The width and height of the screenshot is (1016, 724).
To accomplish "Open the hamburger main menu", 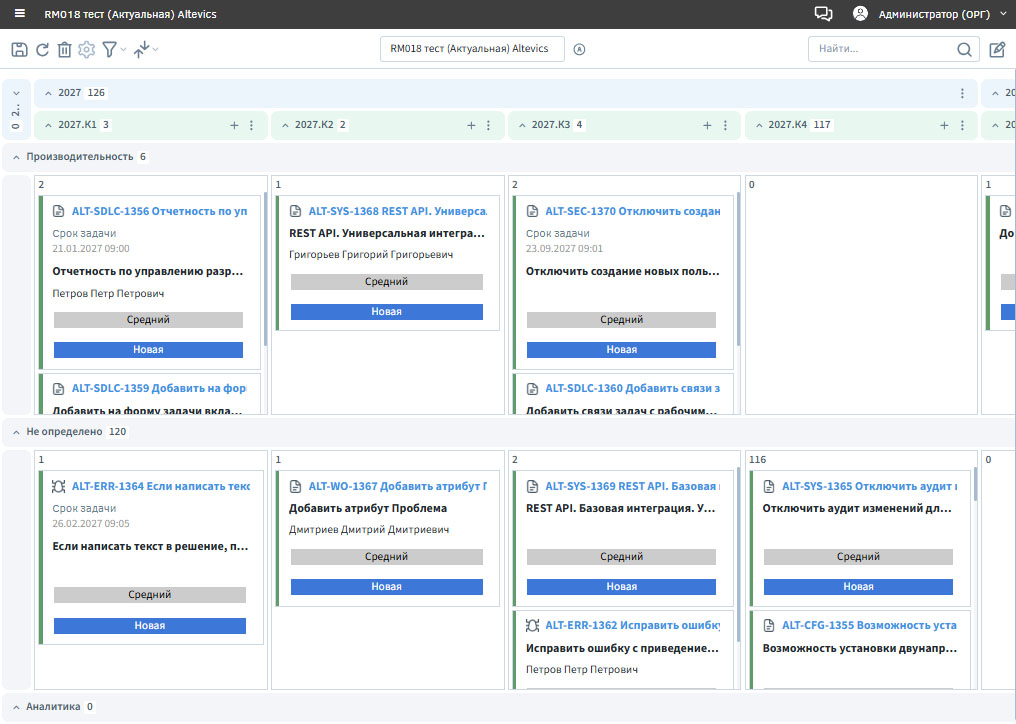I will [x=19, y=14].
